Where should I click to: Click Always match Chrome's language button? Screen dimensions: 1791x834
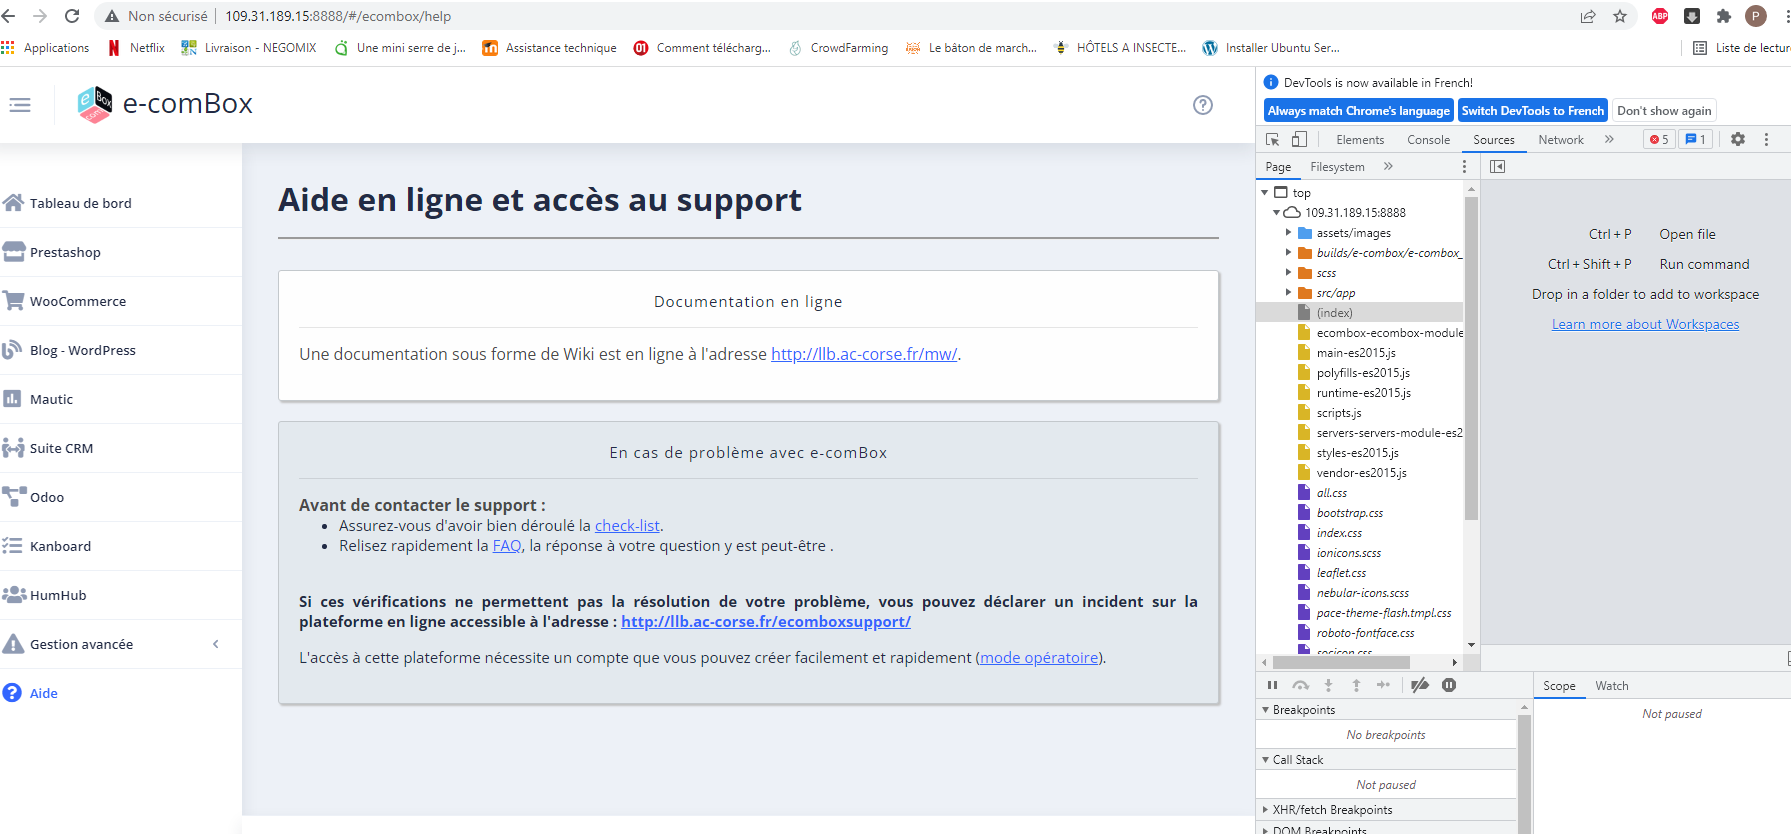pyautogui.click(x=1358, y=111)
